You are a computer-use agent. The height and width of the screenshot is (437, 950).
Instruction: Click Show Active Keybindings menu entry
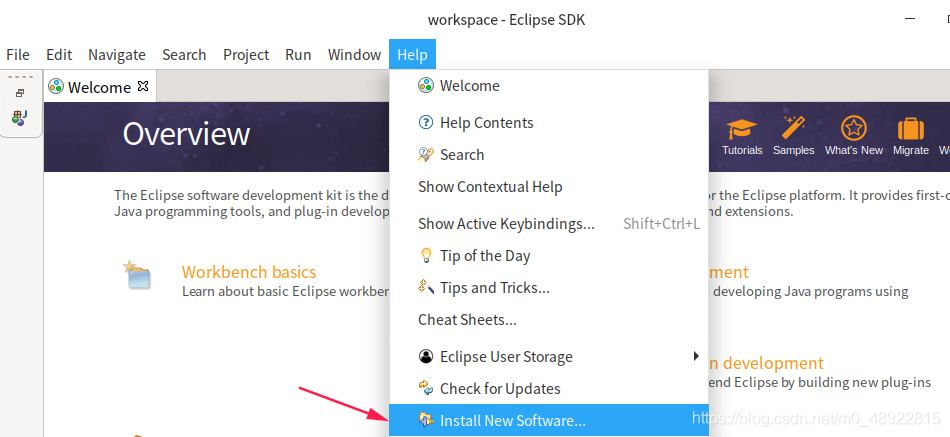pyautogui.click(x=505, y=223)
